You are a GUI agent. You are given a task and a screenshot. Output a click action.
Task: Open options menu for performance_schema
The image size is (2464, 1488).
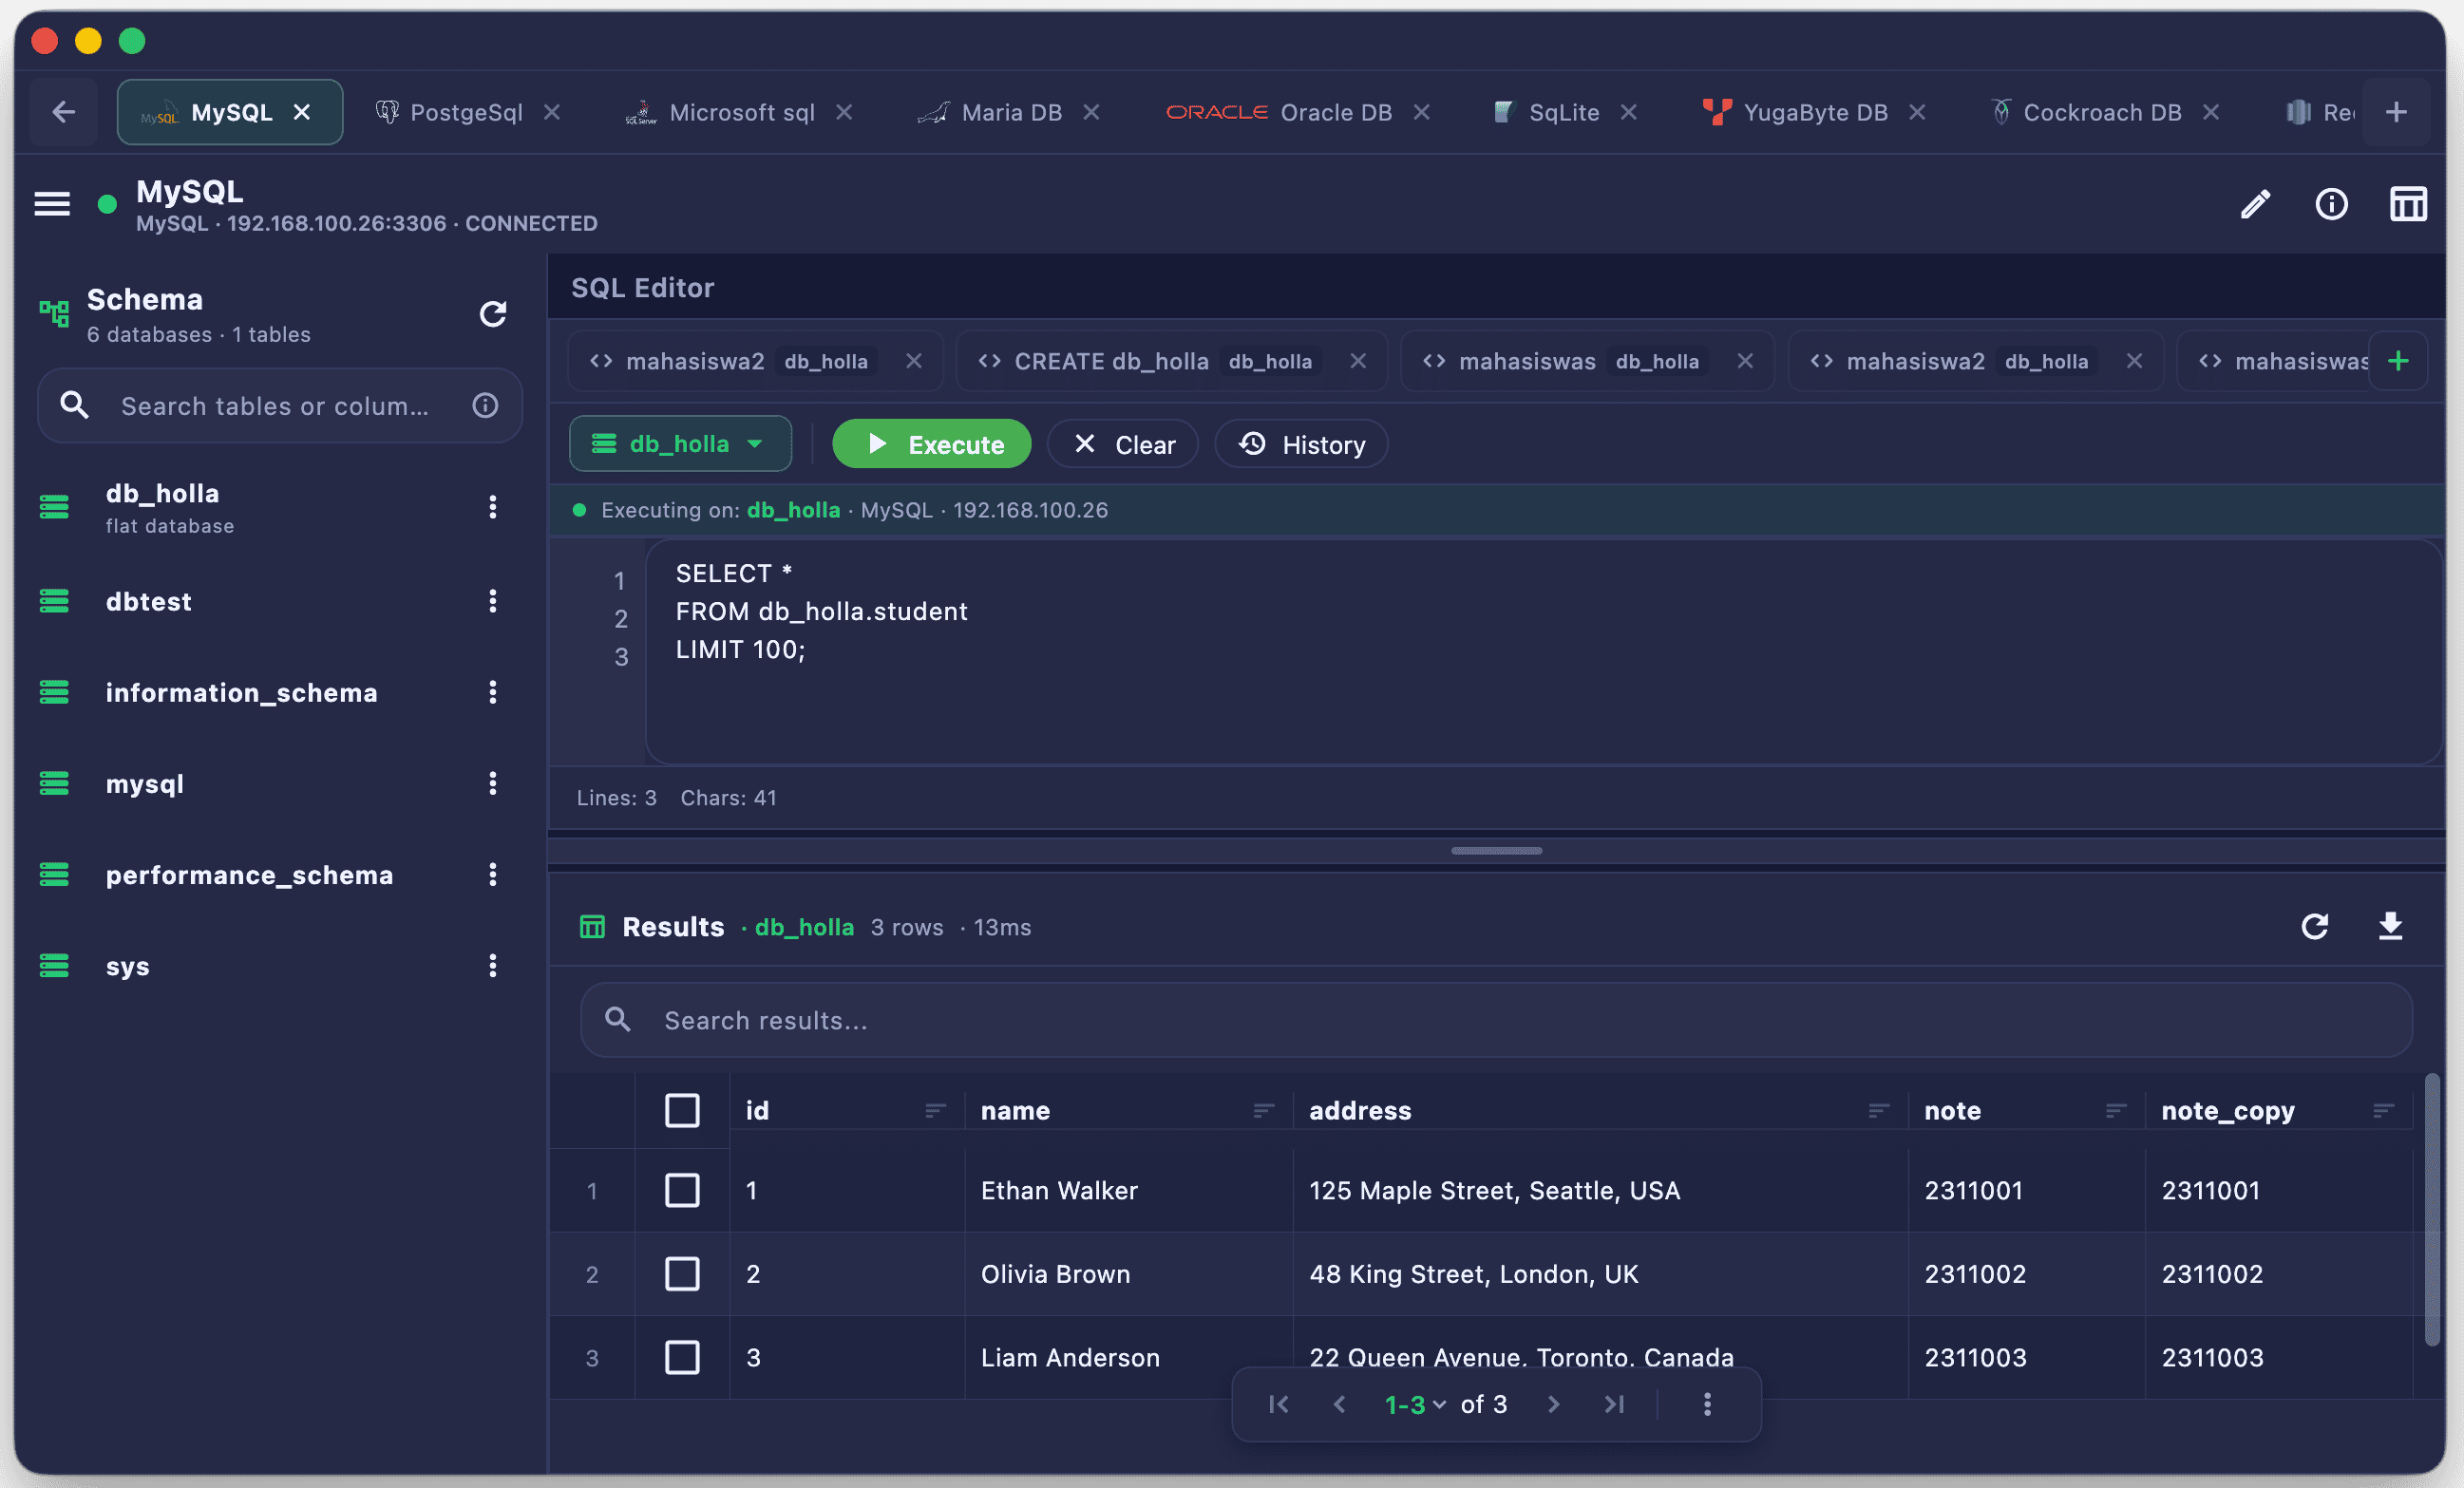pyautogui.click(x=492, y=875)
